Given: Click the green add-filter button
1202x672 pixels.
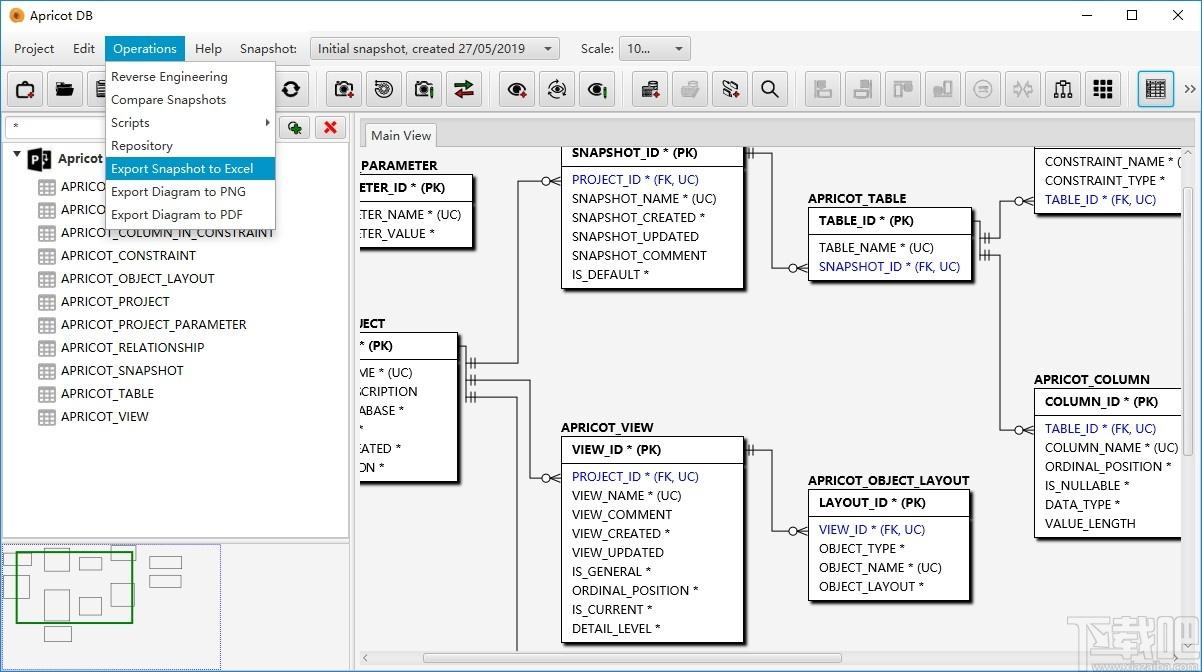Looking at the screenshot, I should [294, 128].
